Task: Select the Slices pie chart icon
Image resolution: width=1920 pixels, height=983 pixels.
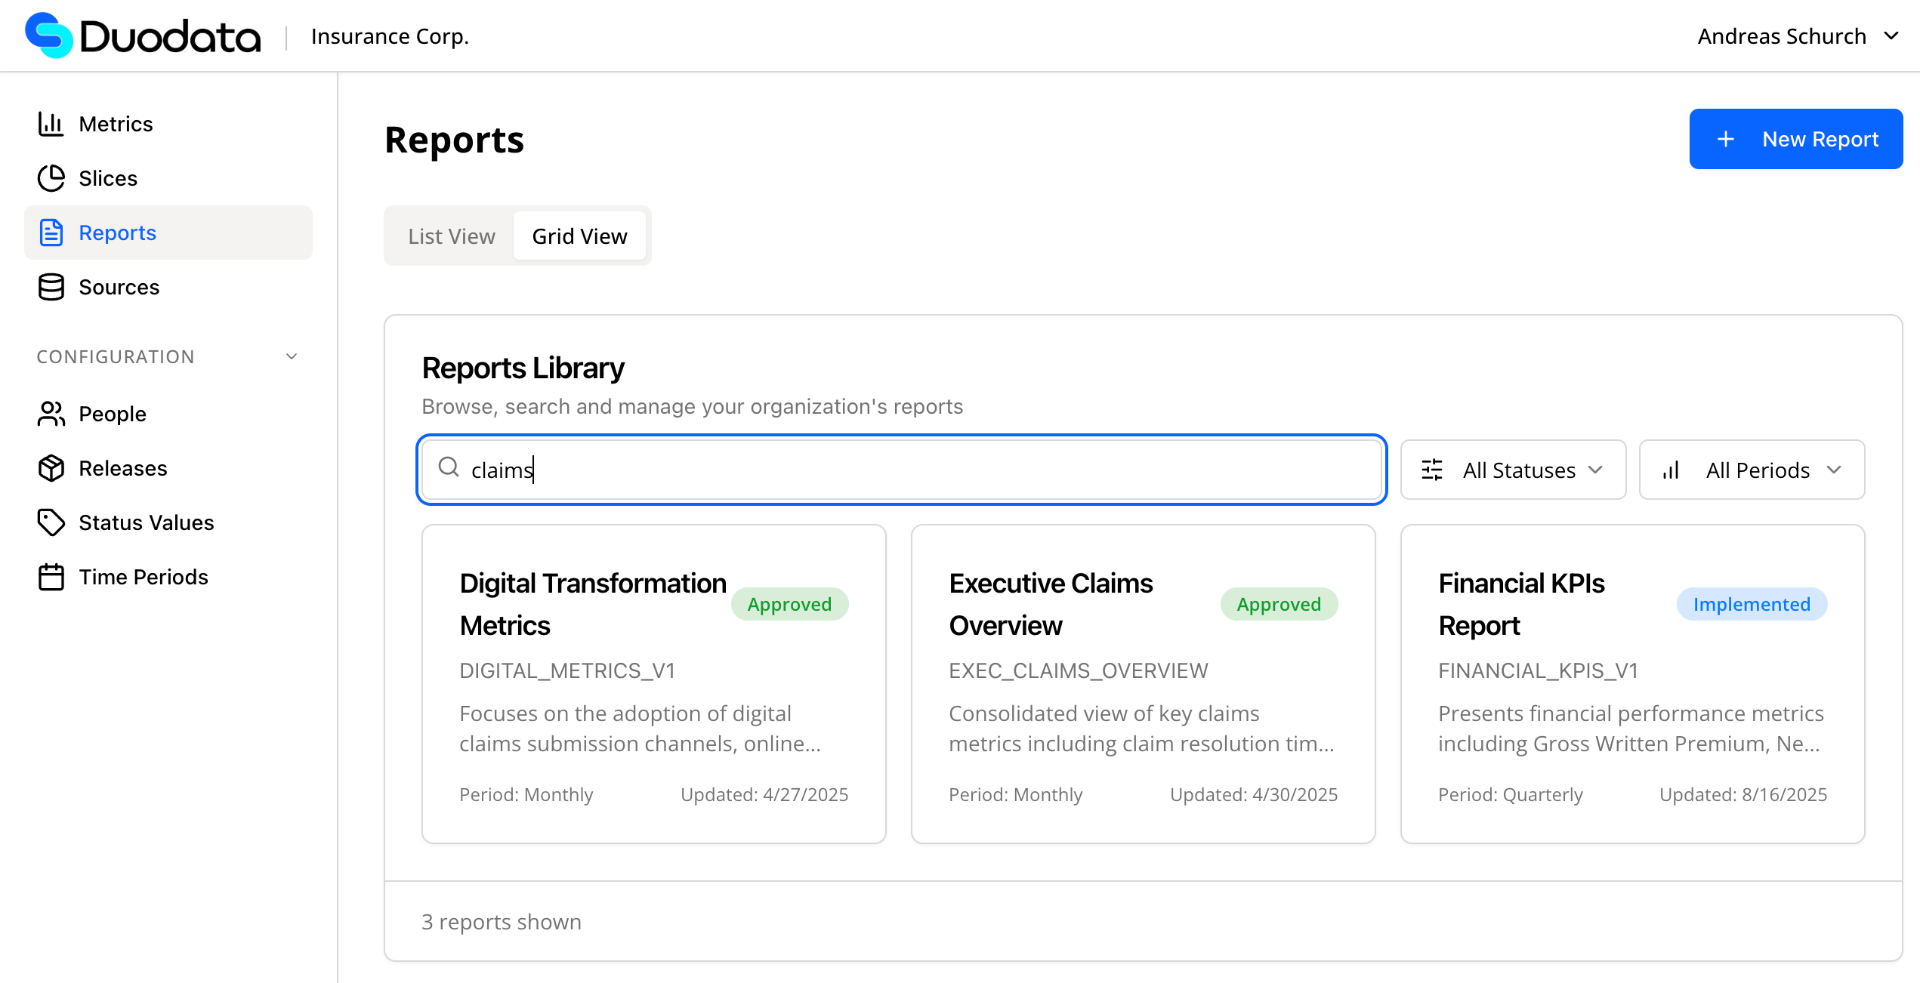Action: pos(51,178)
